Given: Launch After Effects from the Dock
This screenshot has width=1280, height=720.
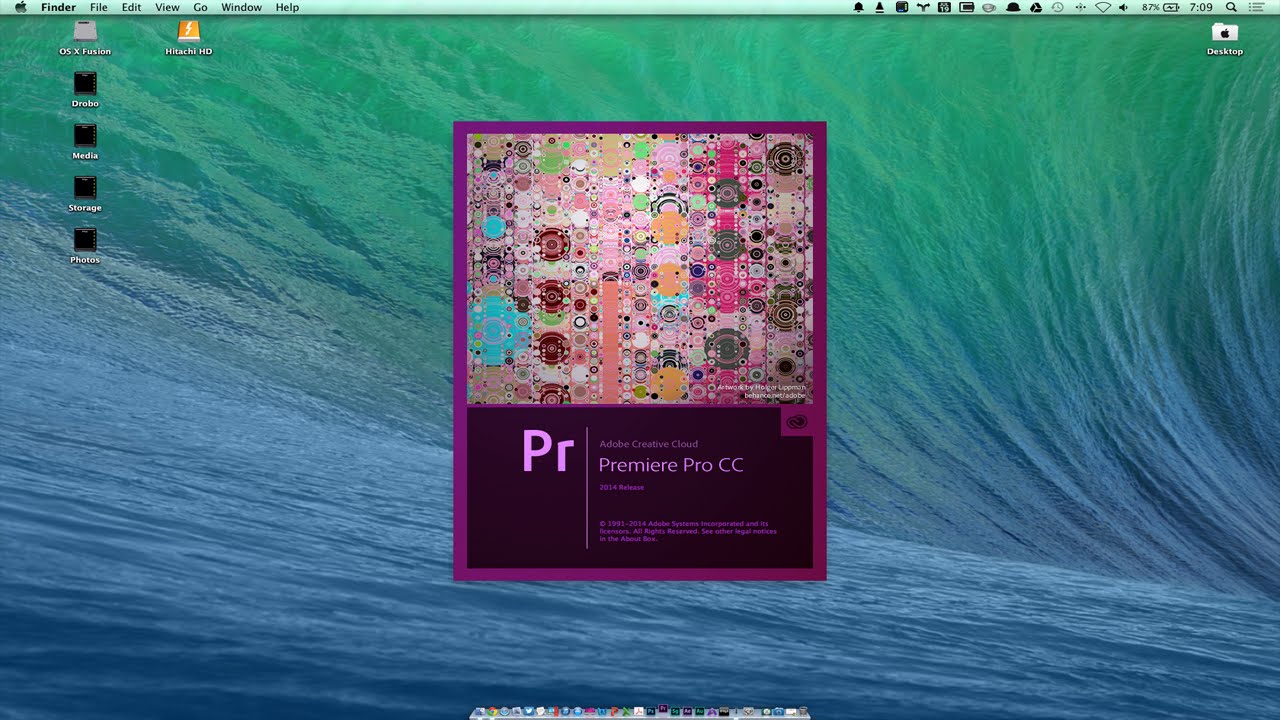Looking at the screenshot, I should pyautogui.click(x=688, y=711).
